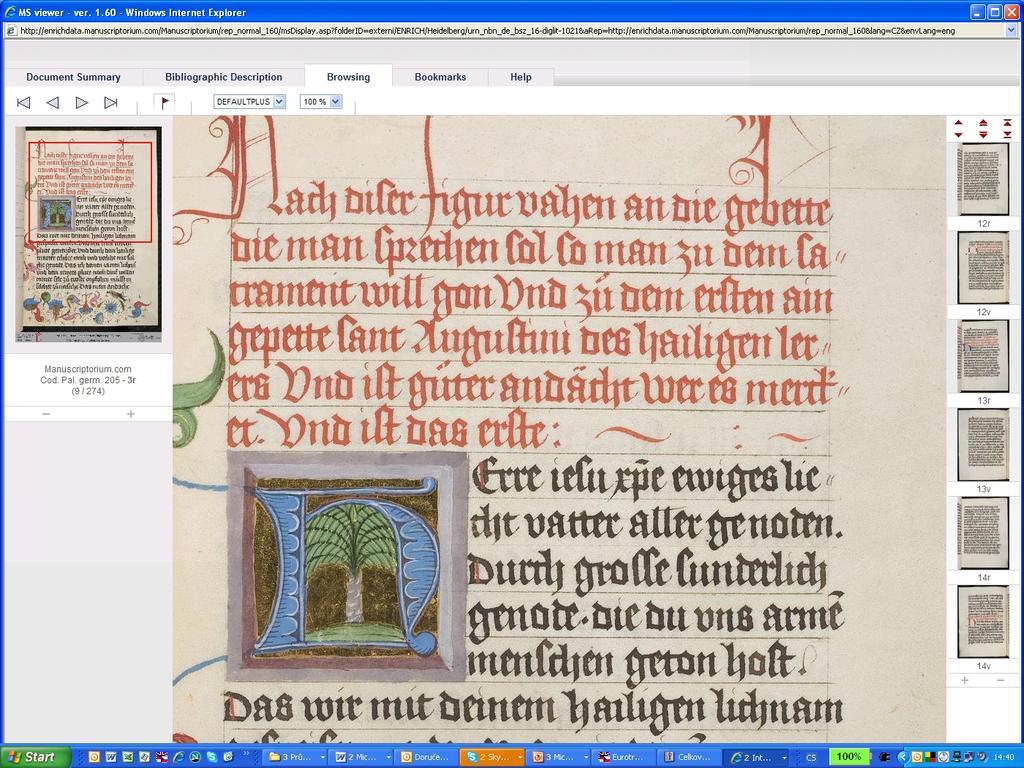Click the Manuscriptorium.com label under the overview
This screenshot has width=1024, height=768.
[x=88, y=369]
